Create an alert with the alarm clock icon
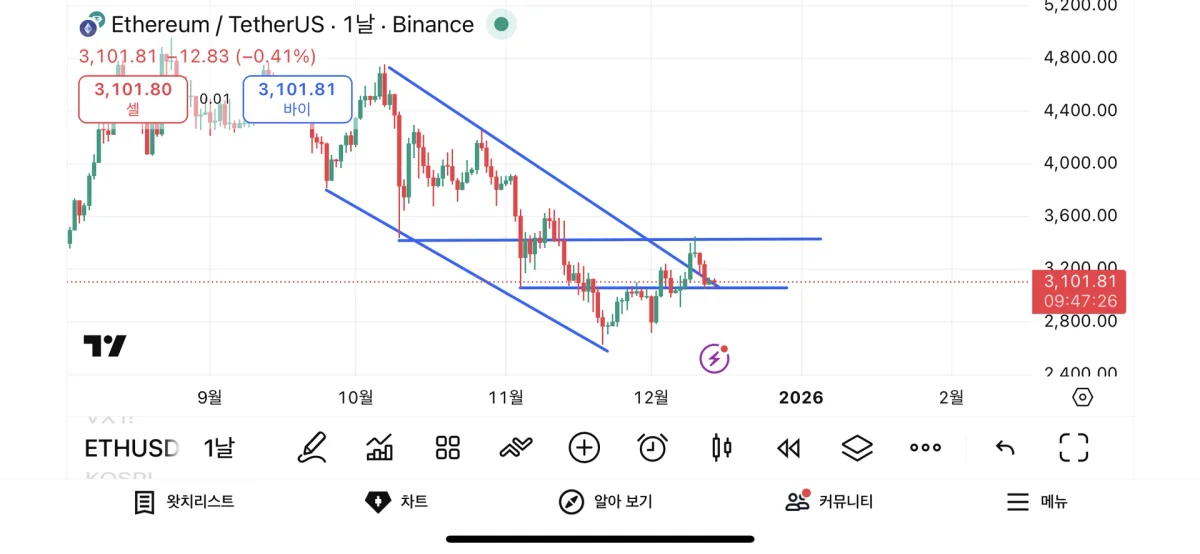 coord(653,447)
